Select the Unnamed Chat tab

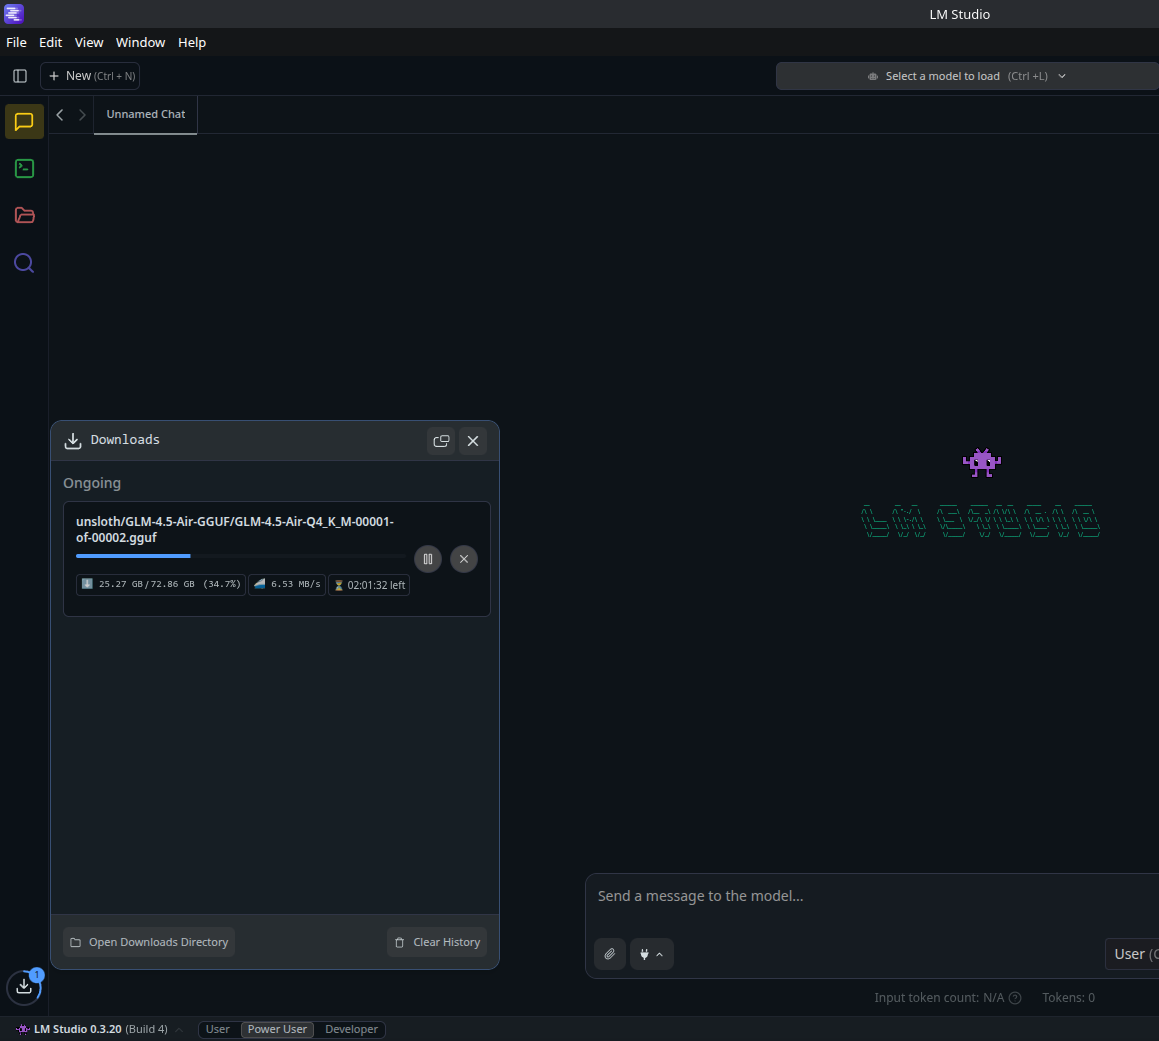(x=146, y=115)
